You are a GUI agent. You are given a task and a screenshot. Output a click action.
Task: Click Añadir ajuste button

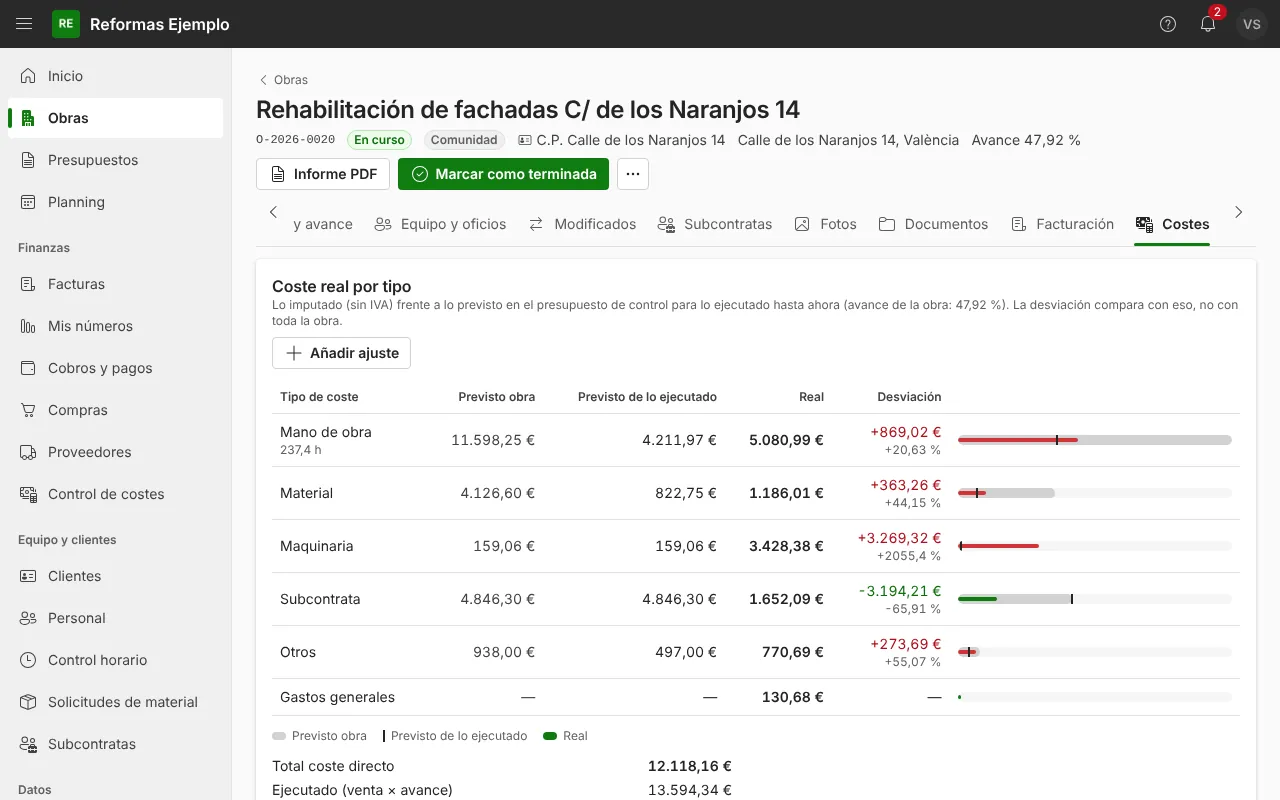(341, 353)
